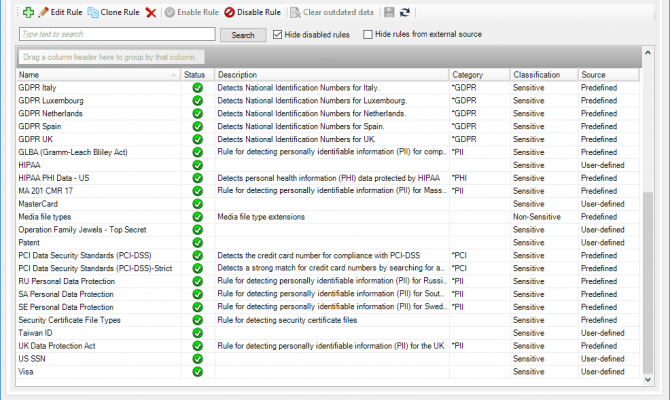Click Enable Rule toolbar button

(192, 12)
